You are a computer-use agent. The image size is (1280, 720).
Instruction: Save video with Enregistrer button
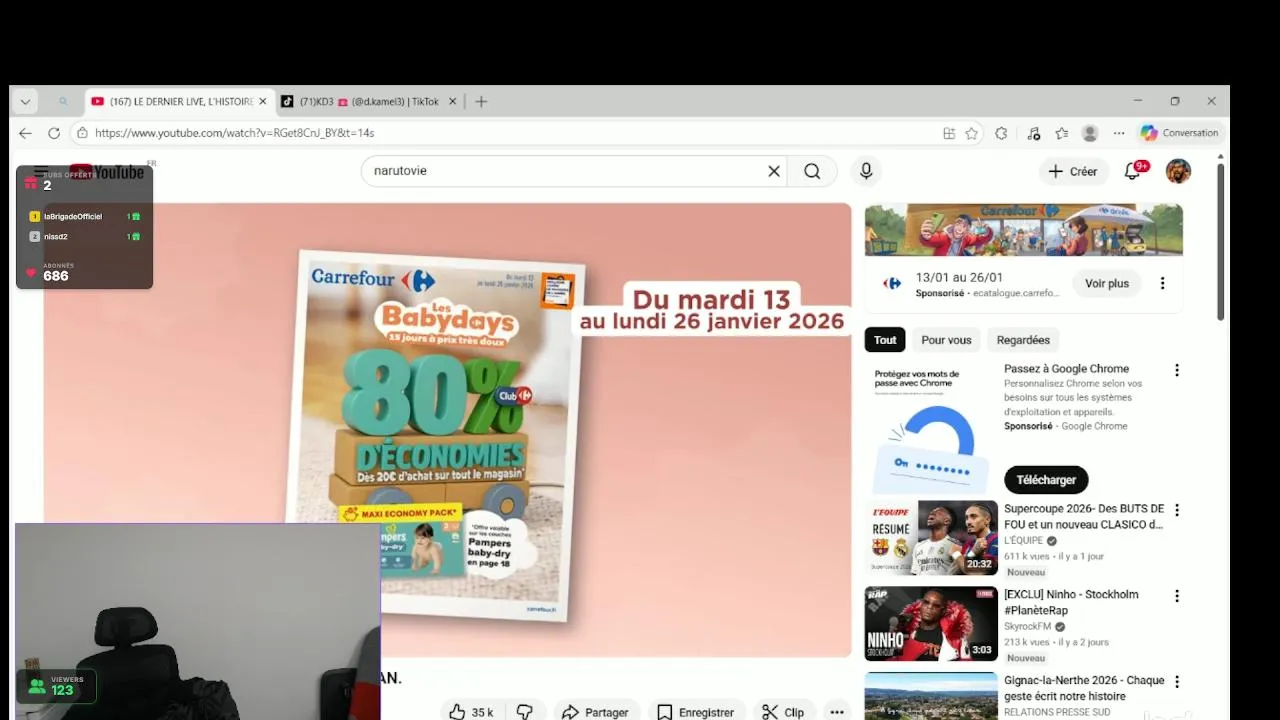(696, 712)
